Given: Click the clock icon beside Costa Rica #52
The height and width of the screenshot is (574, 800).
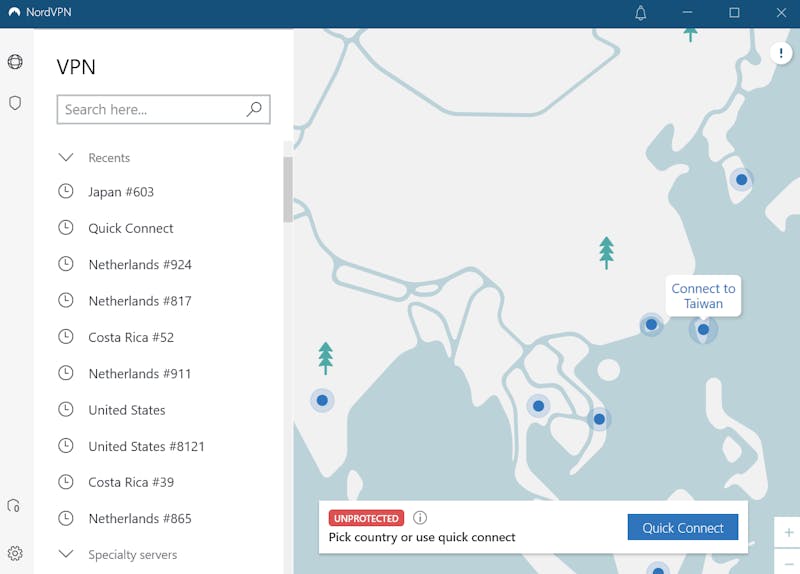Looking at the screenshot, I should pos(65,337).
